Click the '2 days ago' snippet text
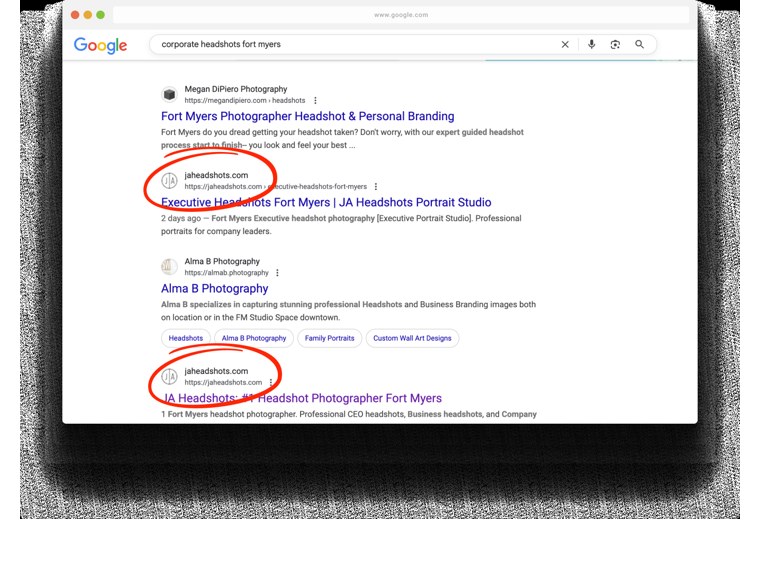This screenshot has width=760, height=580. point(181,219)
